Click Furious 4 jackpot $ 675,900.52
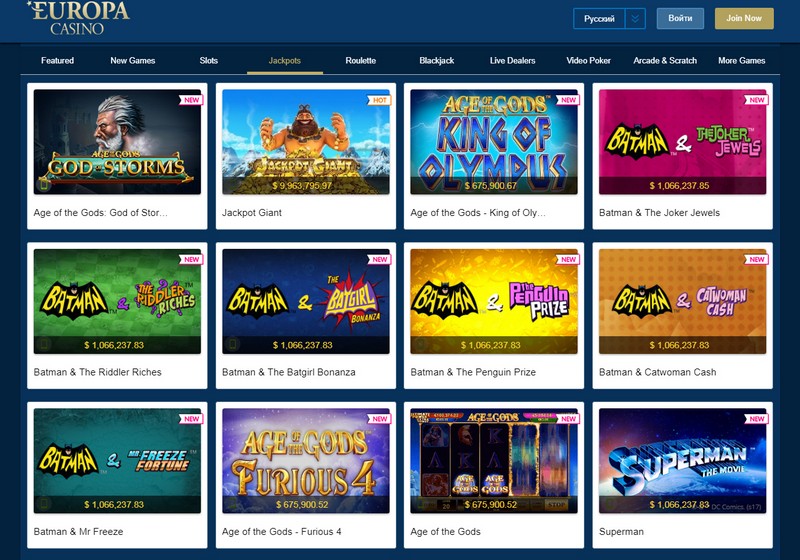Screen dimensions: 800x560 point(302,504)
